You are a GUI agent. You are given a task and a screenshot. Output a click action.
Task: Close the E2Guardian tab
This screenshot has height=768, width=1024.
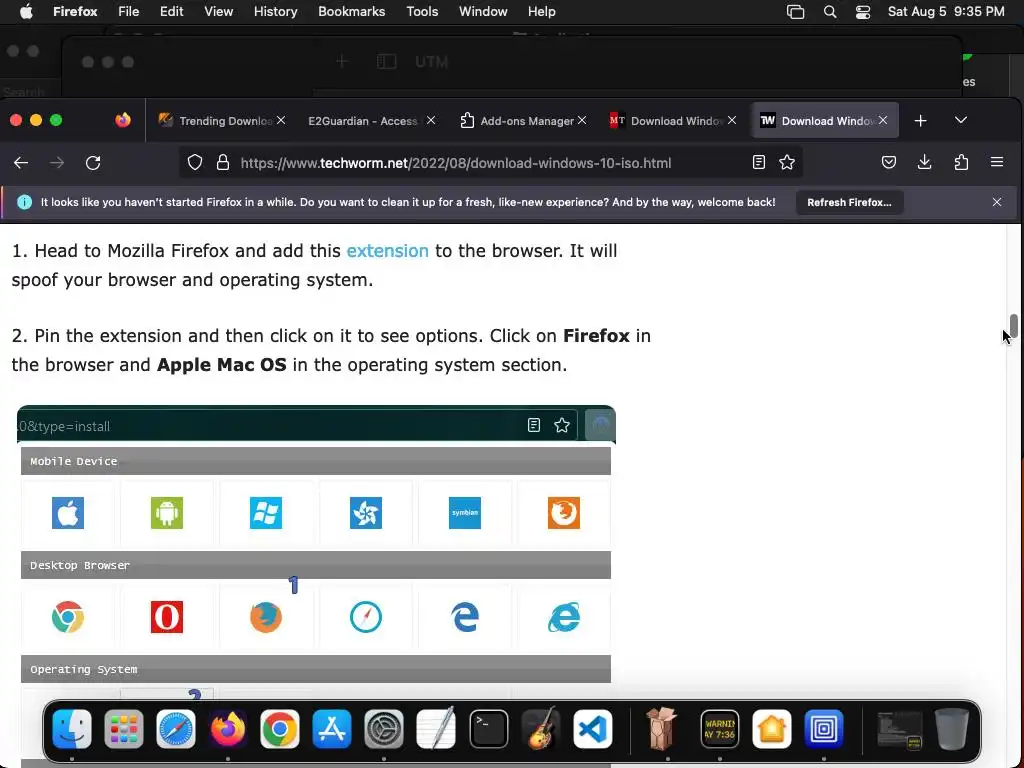(431, 120)
